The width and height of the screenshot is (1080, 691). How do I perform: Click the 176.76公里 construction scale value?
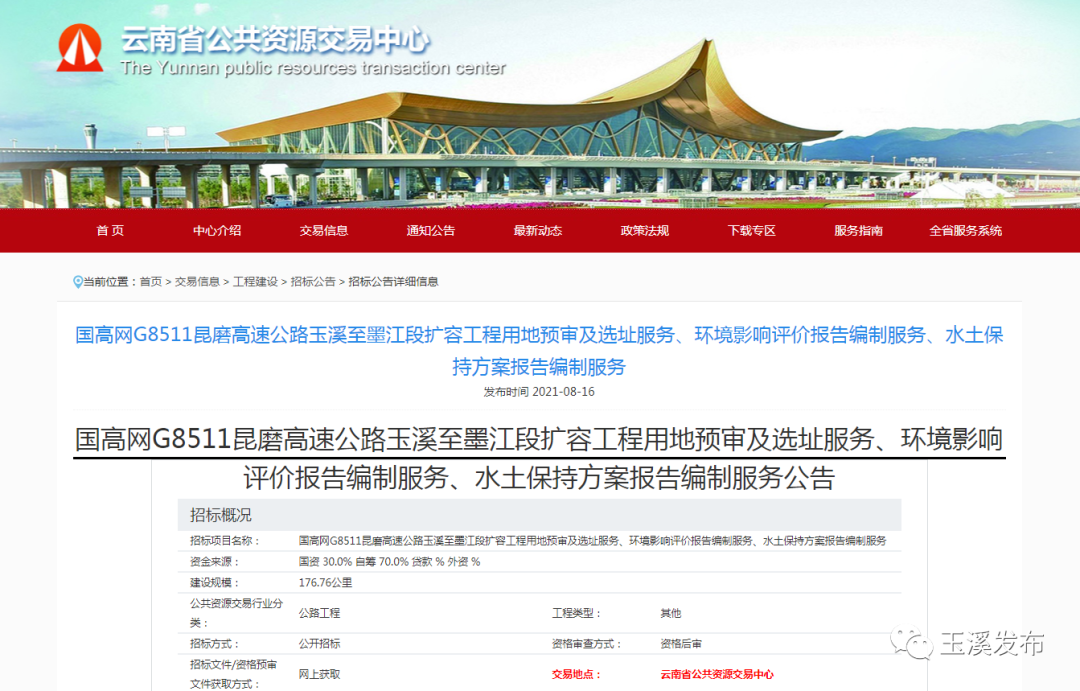(325, 582)
